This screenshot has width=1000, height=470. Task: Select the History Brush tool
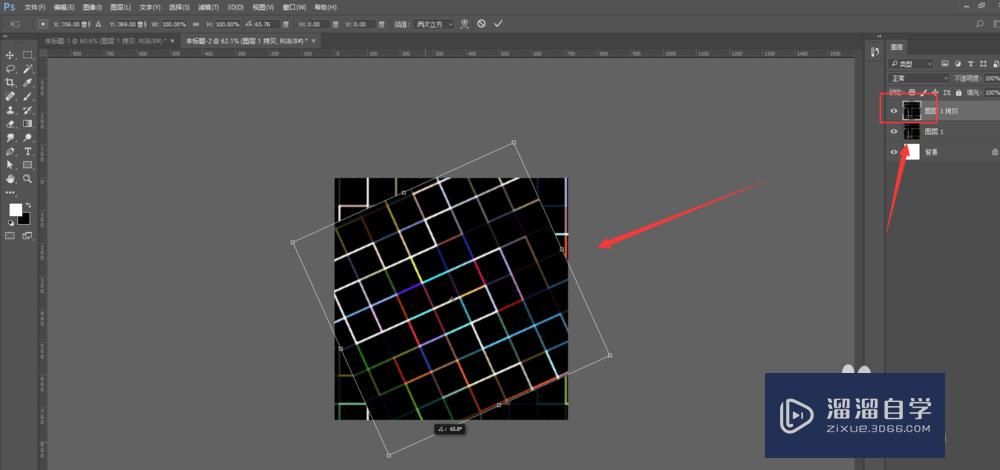[x=28, y=110]
